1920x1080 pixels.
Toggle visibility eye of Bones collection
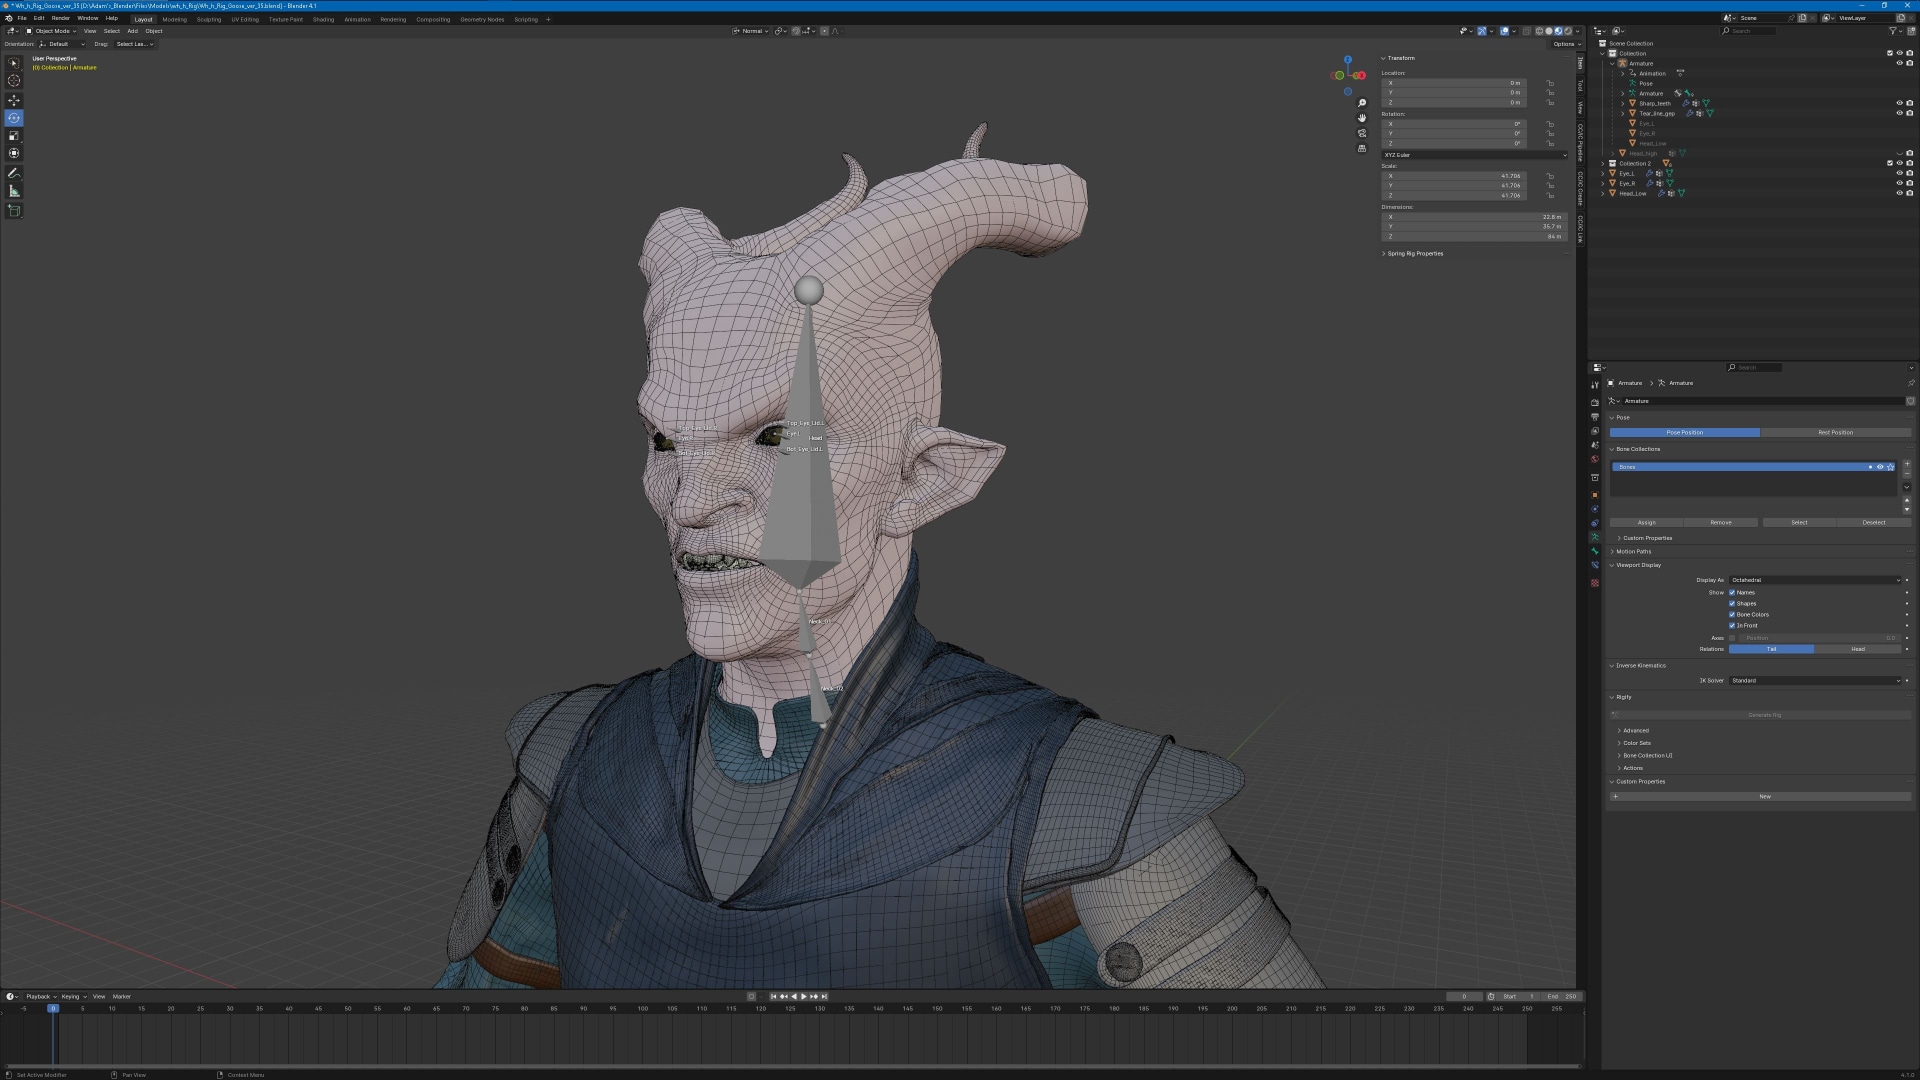[x=1880, y=467]
